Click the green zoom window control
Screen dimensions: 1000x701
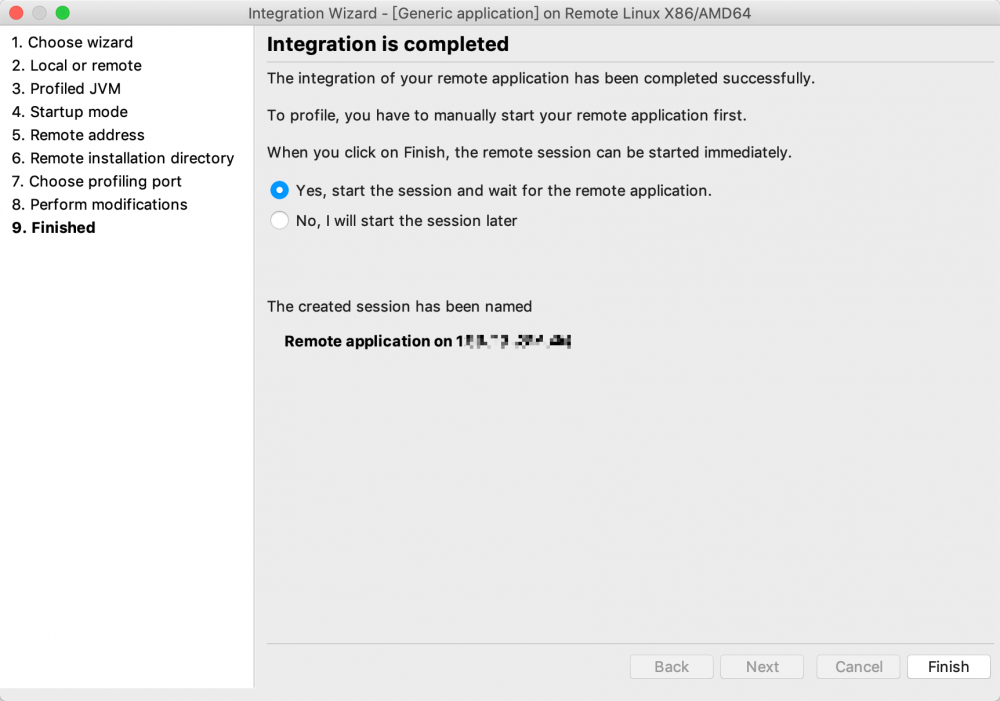pos(62,13)
